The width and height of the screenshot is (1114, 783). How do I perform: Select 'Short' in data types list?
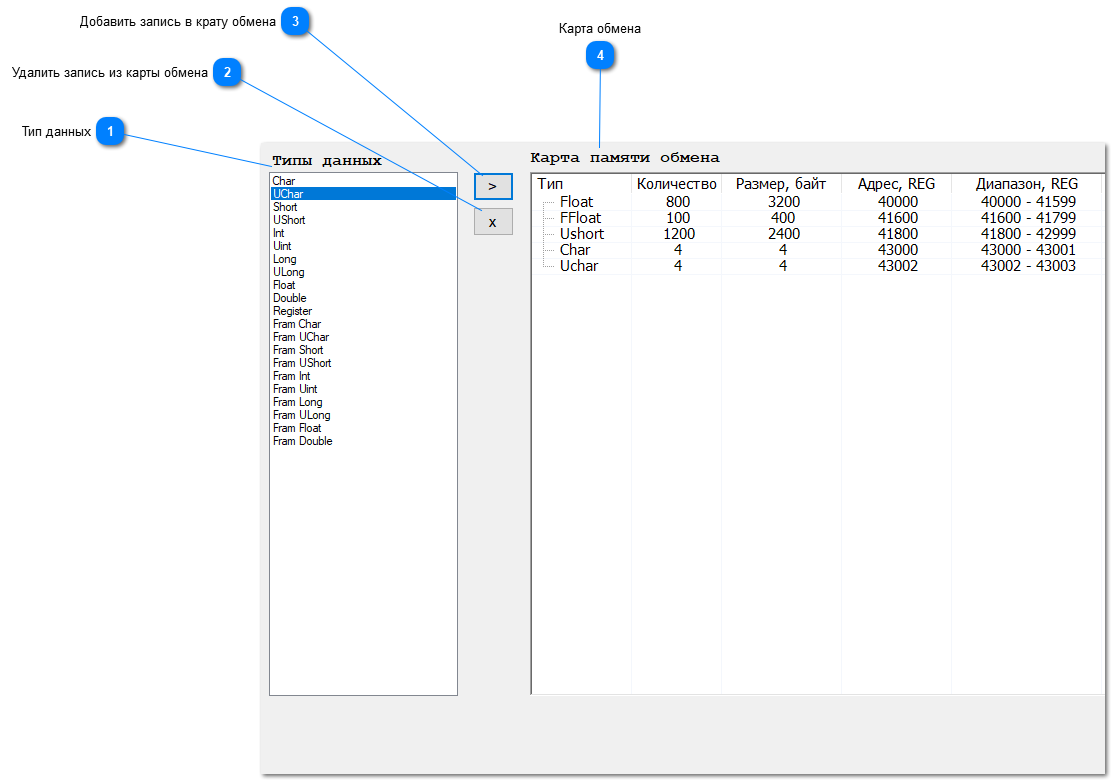(363, 207)
